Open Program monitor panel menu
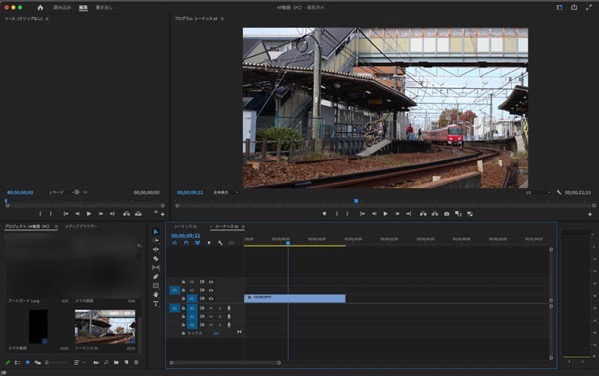Screen dimensions: 599x376 pos(222,19)
